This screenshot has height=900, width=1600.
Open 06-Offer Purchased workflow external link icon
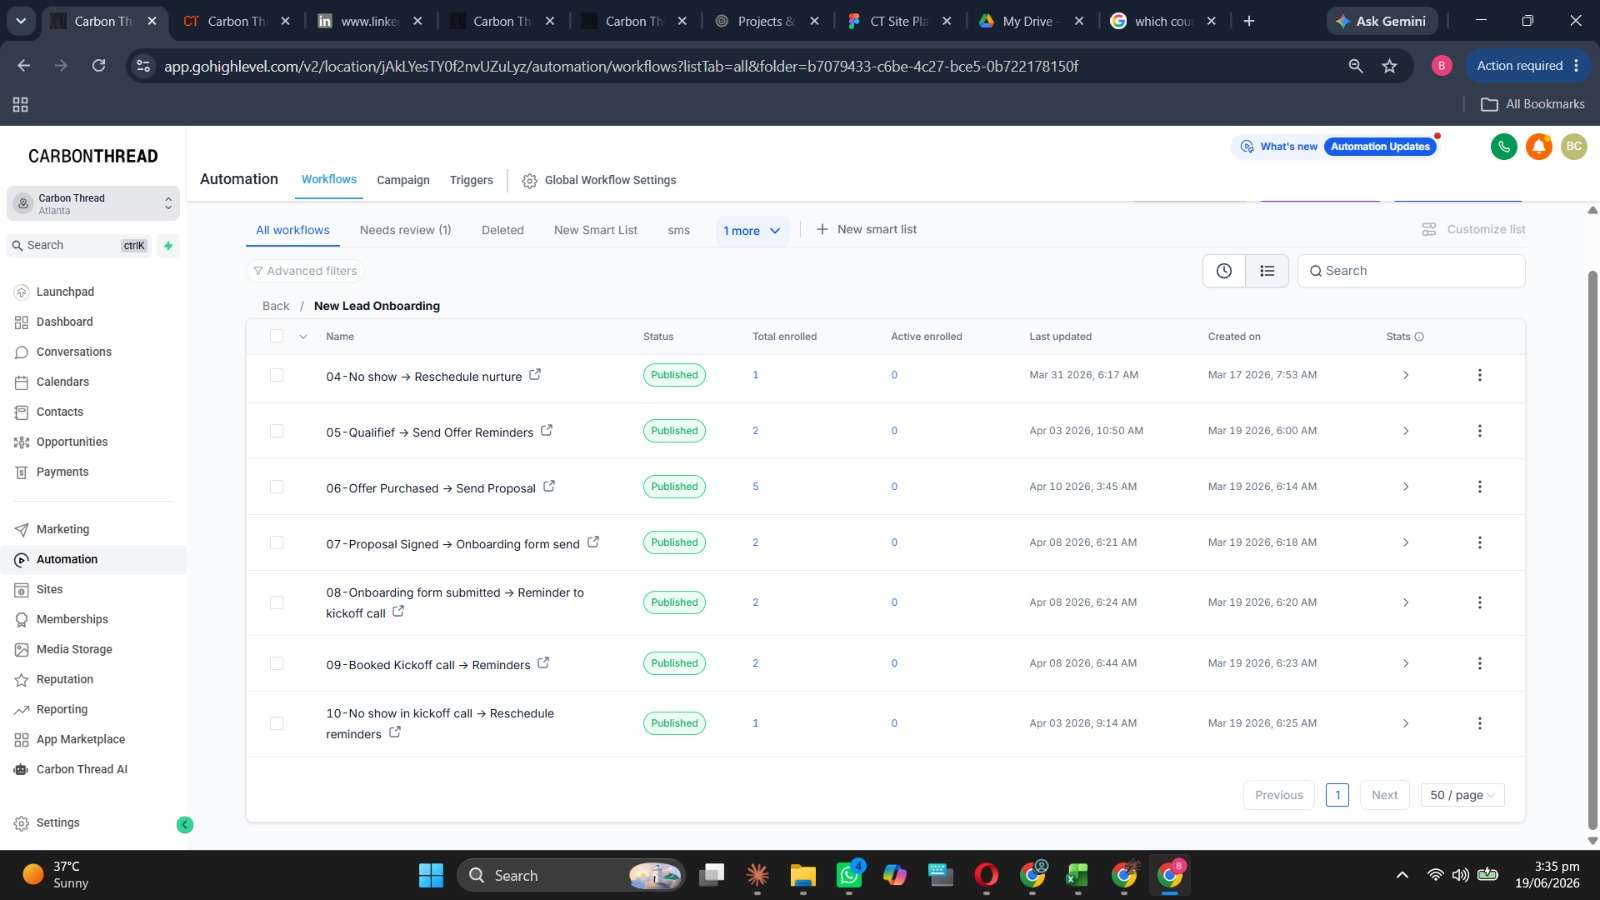pyautogui.click(x=549, y=487)
